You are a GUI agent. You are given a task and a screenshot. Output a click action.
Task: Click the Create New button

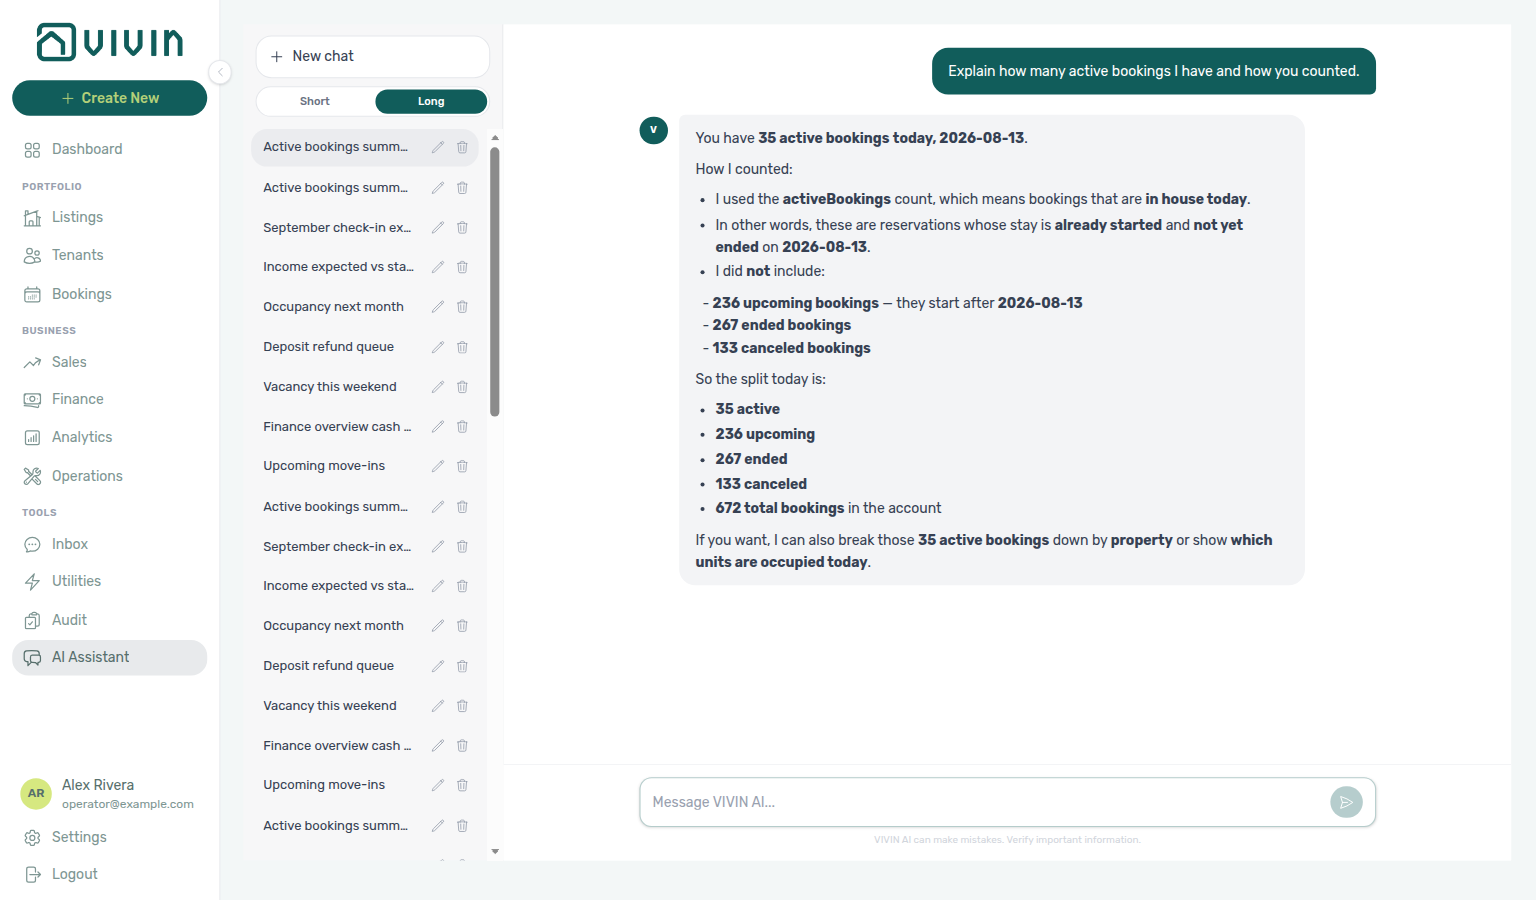(110, 98)
